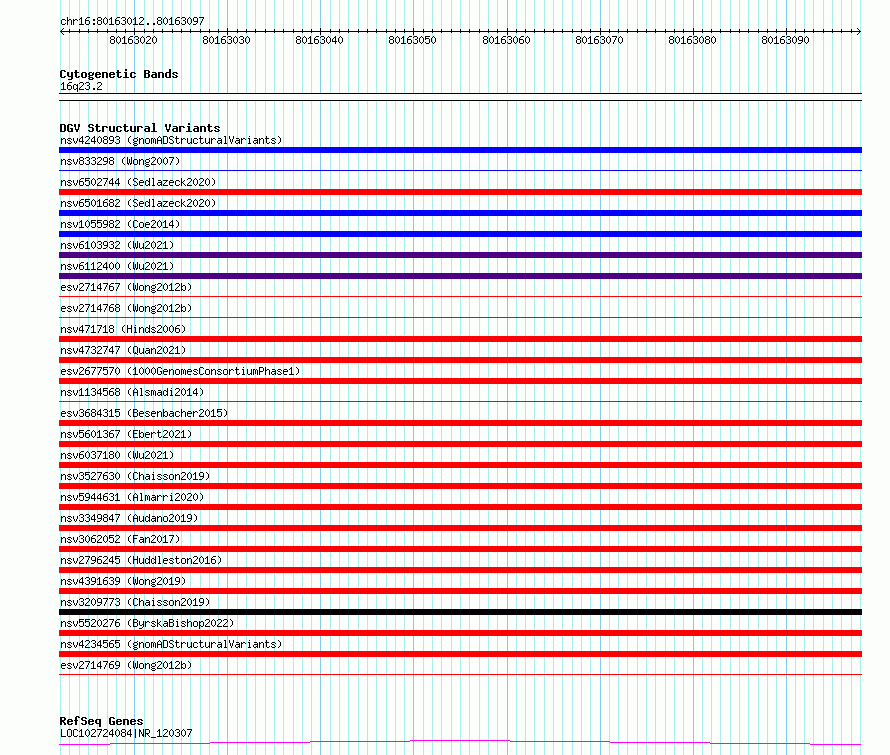Screen dimensions: 890x755
Task: Select the nsv3209773 (Chaisson2019) label
Action: coord(135,602)
